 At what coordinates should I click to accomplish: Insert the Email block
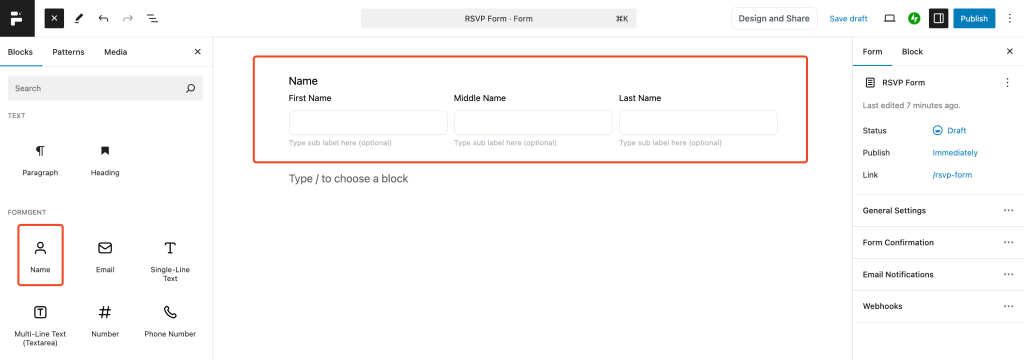tap(105, 255)
